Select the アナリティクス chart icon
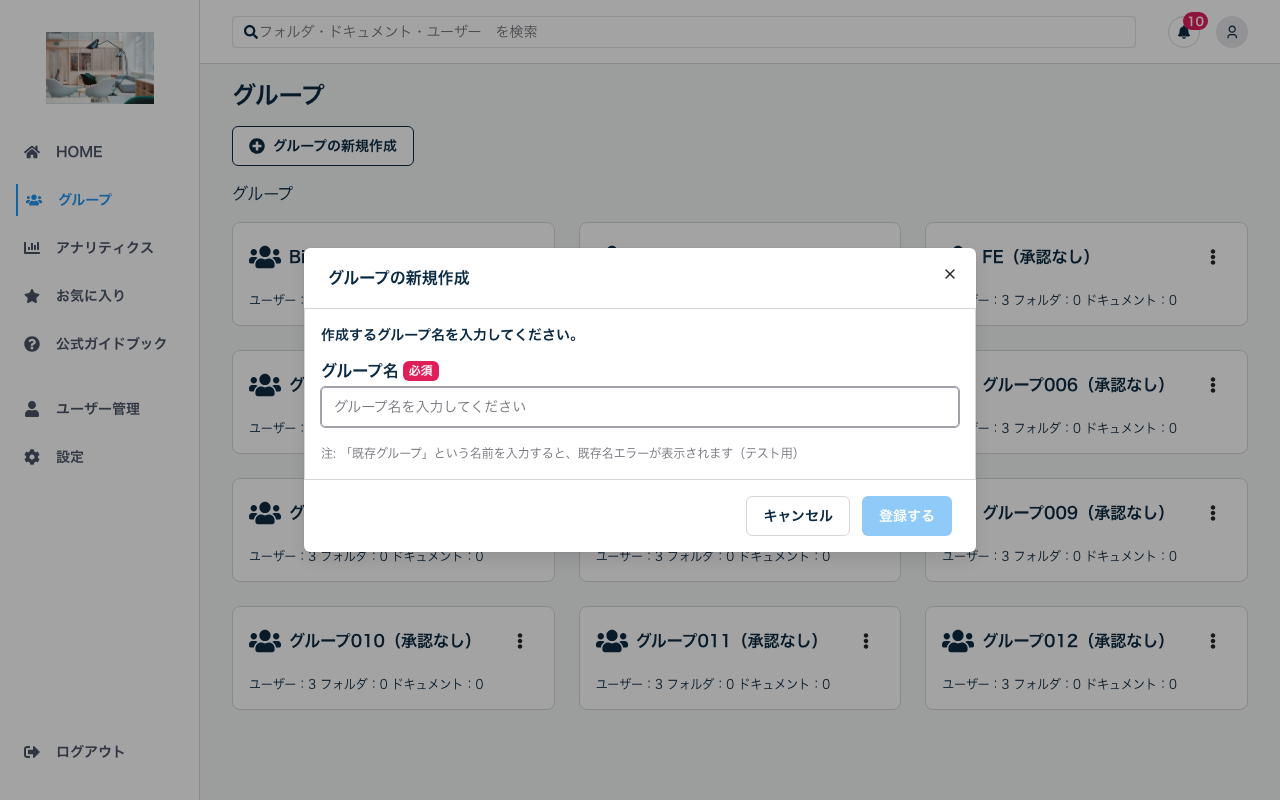1280x800 pixels. pos(32,247)
